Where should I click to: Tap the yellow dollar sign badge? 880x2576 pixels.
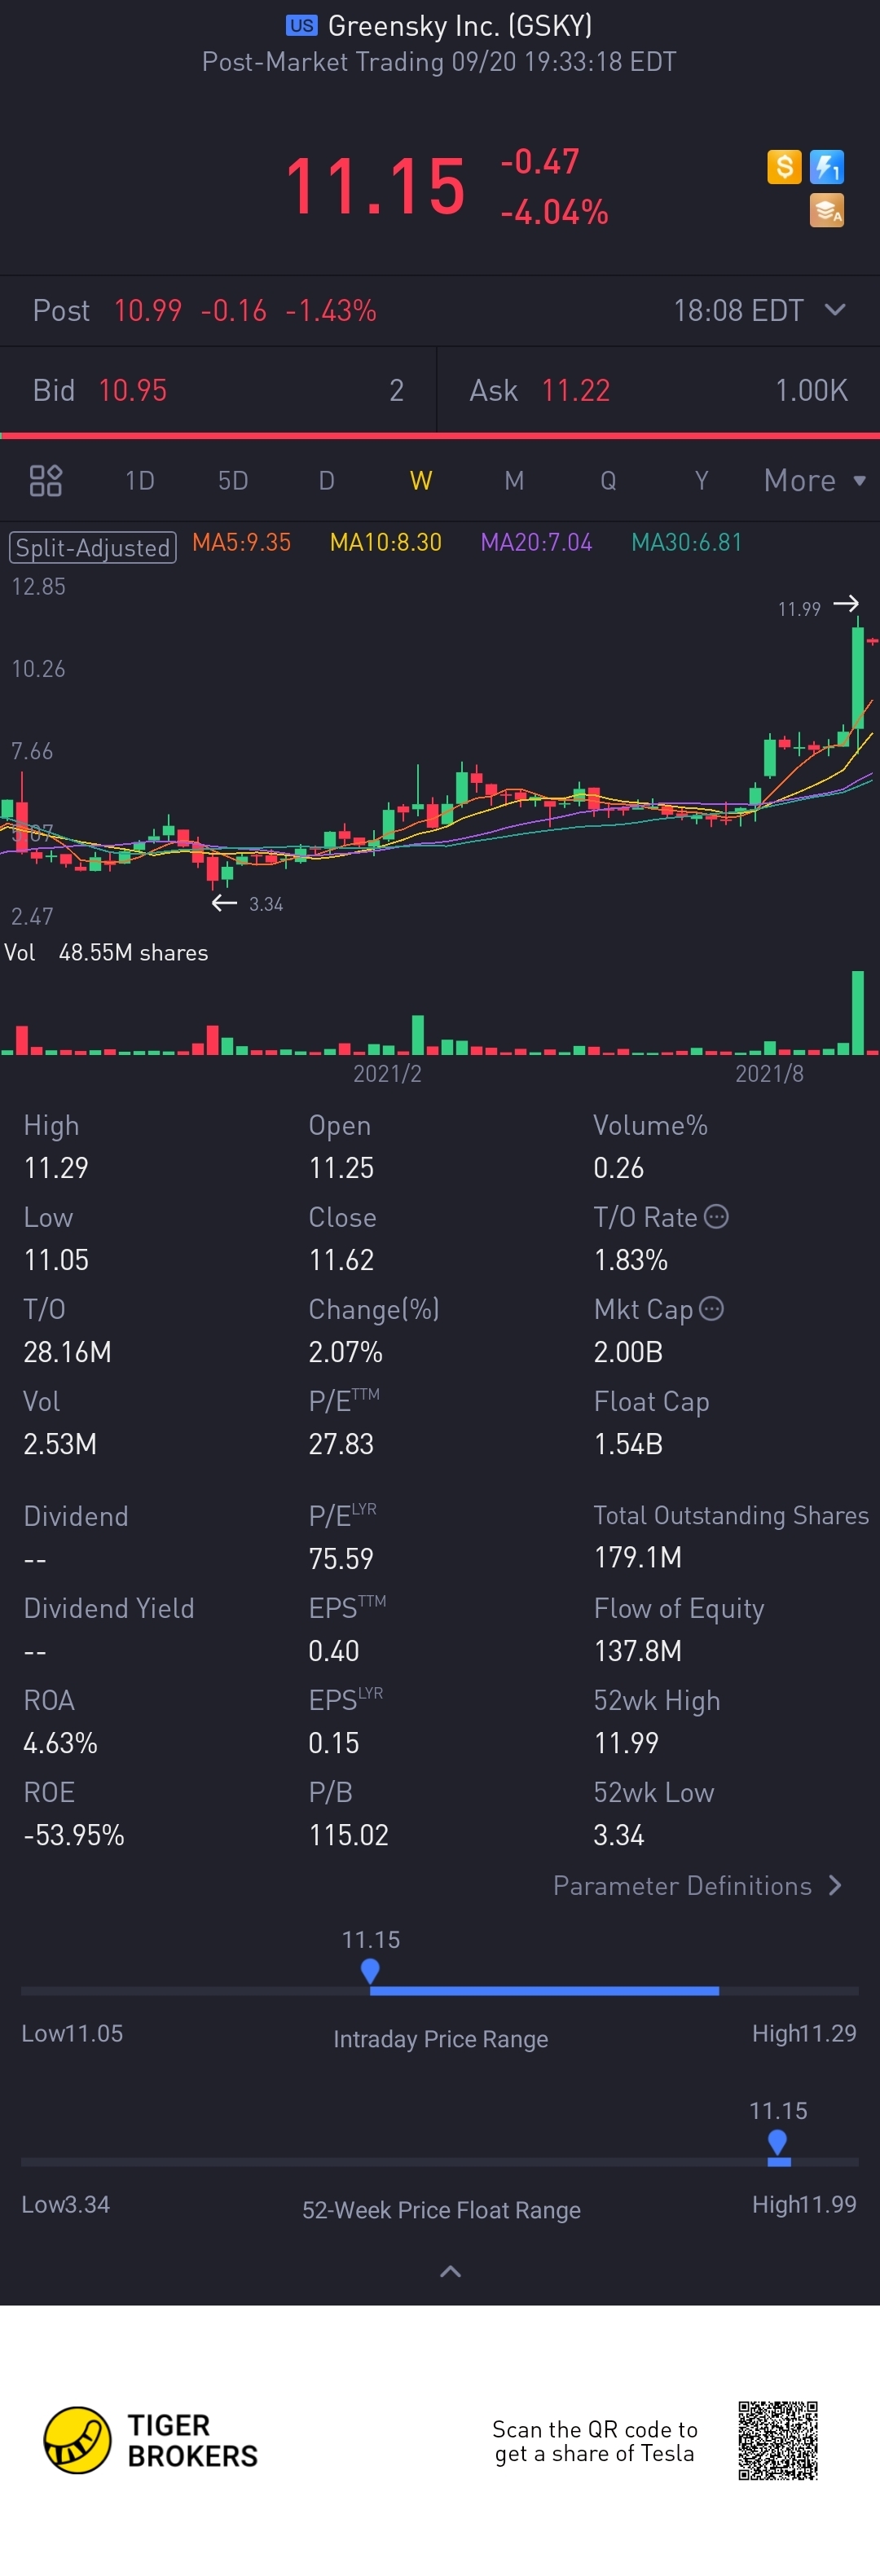point(784,166)
